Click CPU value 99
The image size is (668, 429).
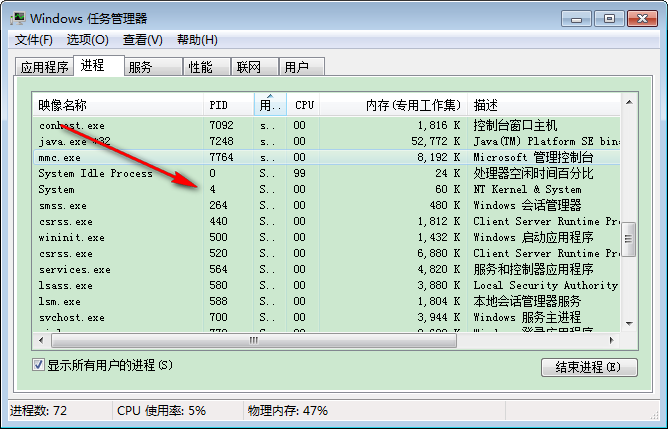tap(299, 173)
